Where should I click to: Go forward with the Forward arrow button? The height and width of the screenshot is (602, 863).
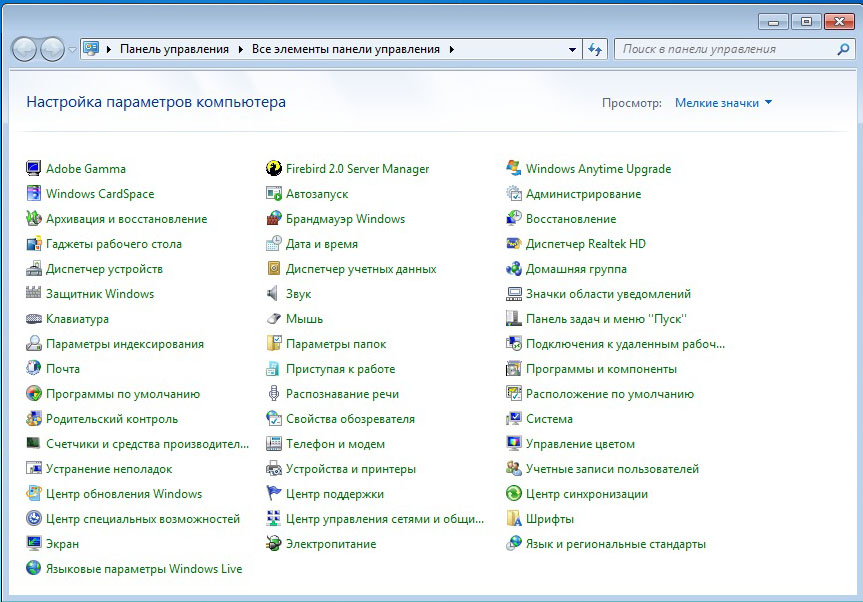coord(52,50)
